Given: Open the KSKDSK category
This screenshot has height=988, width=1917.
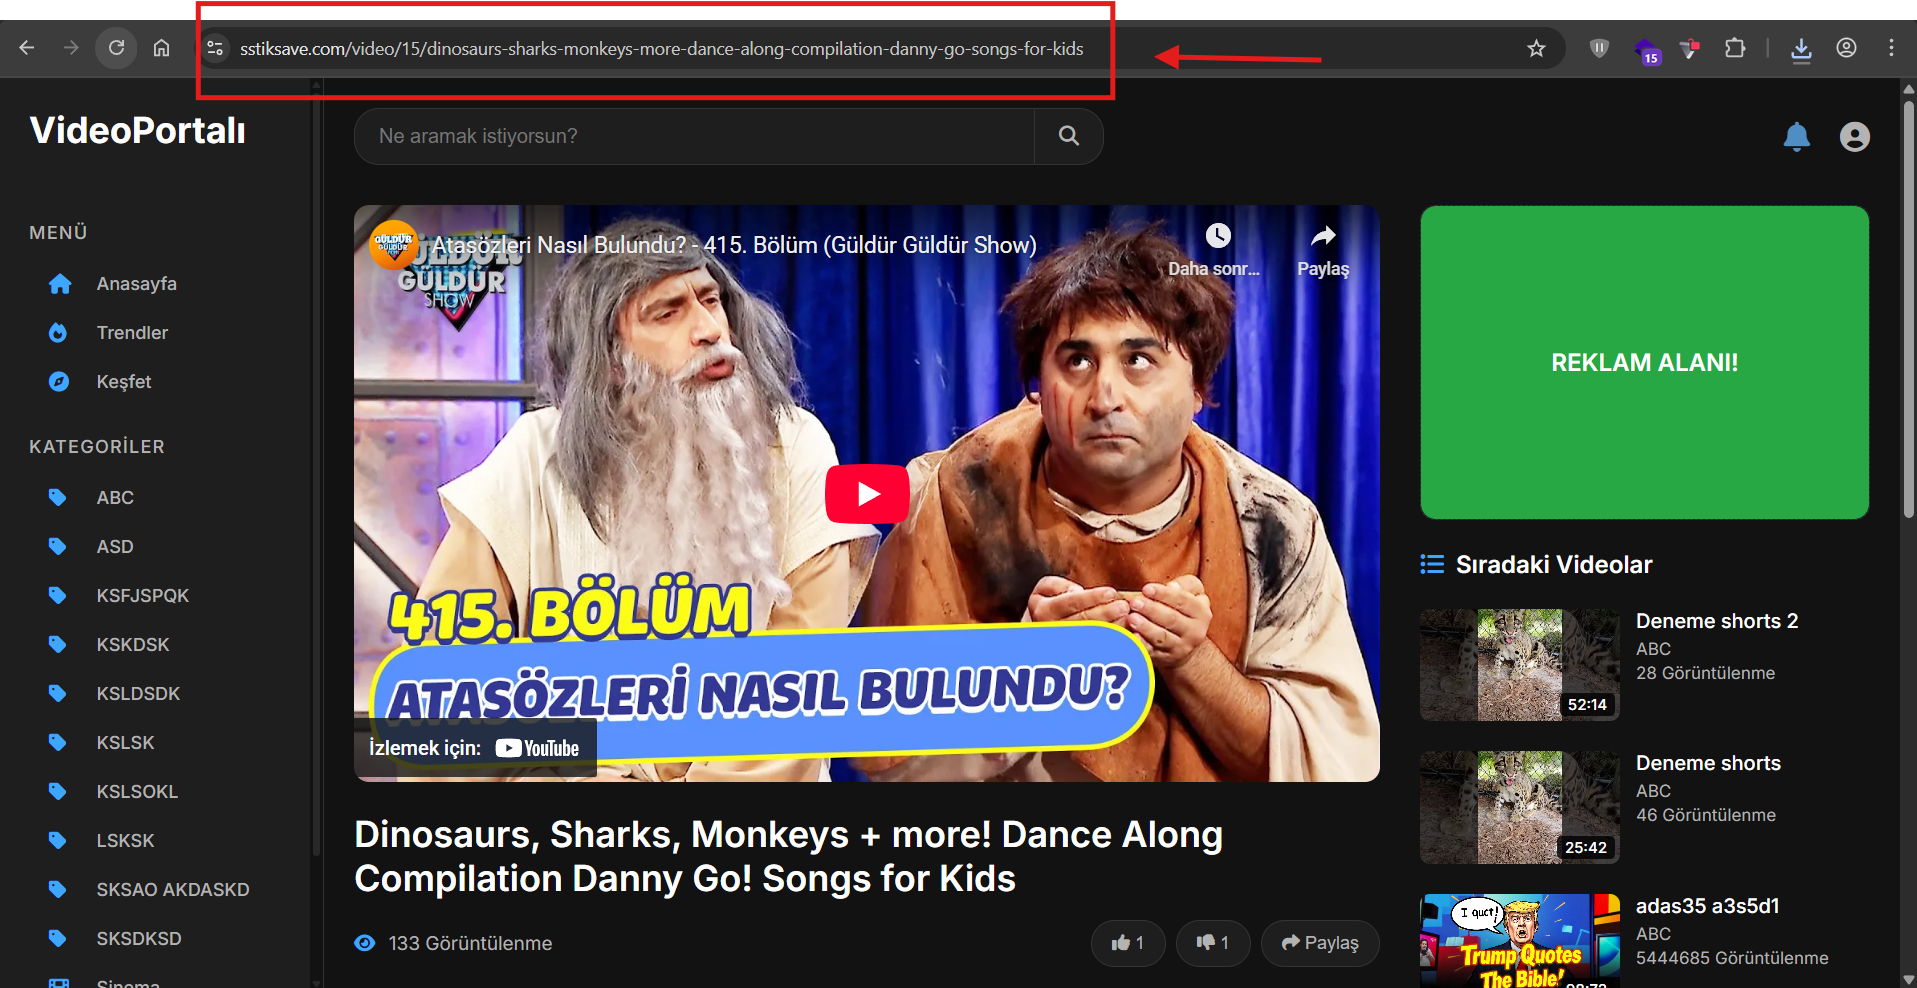Looking at the screenshot, I should tap(133, 645).
